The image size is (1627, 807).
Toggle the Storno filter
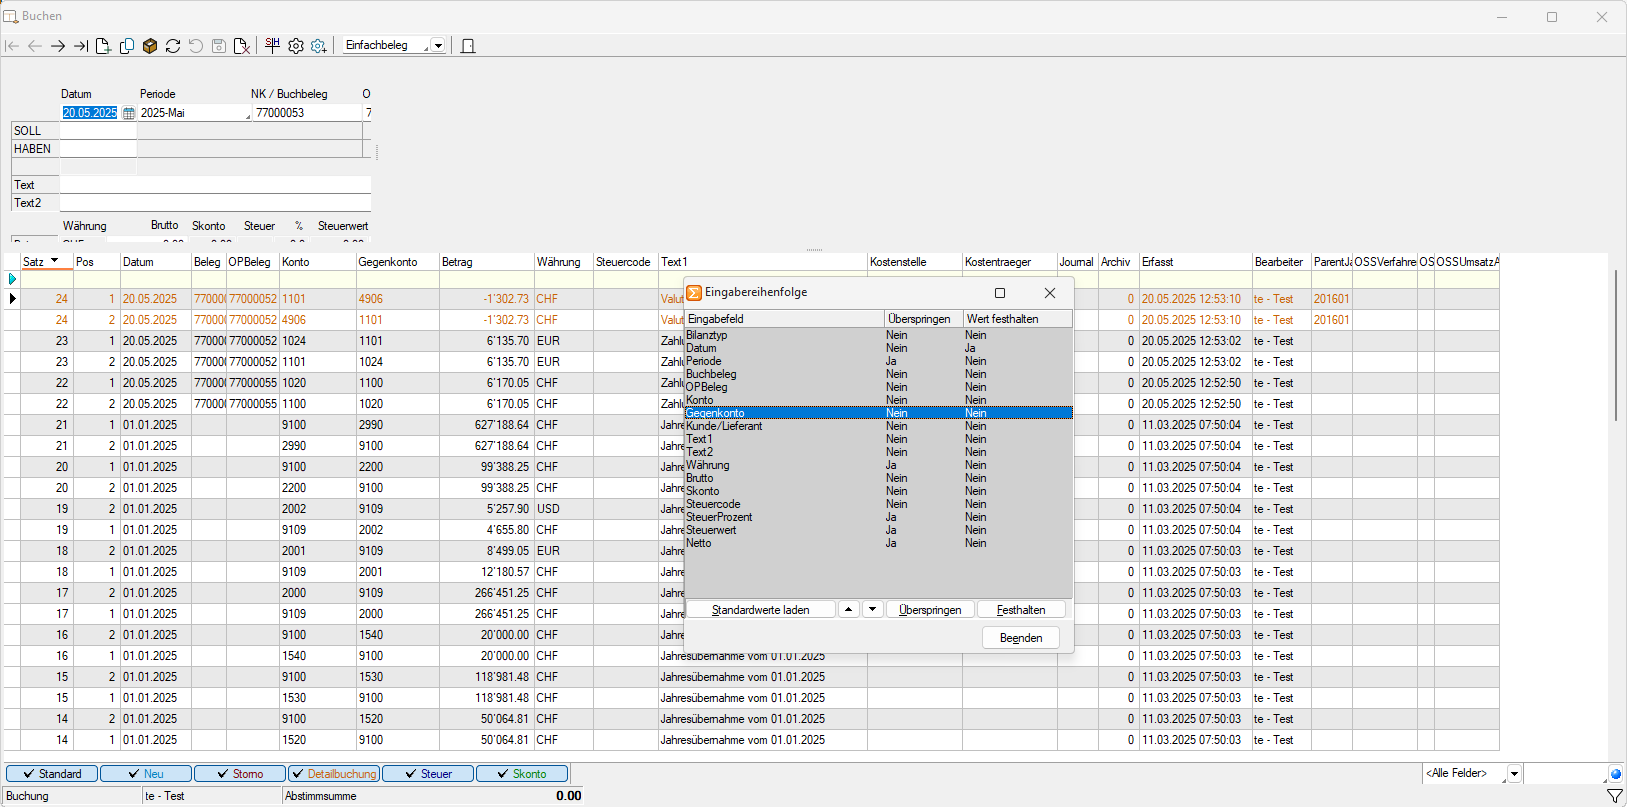point(240,774)
